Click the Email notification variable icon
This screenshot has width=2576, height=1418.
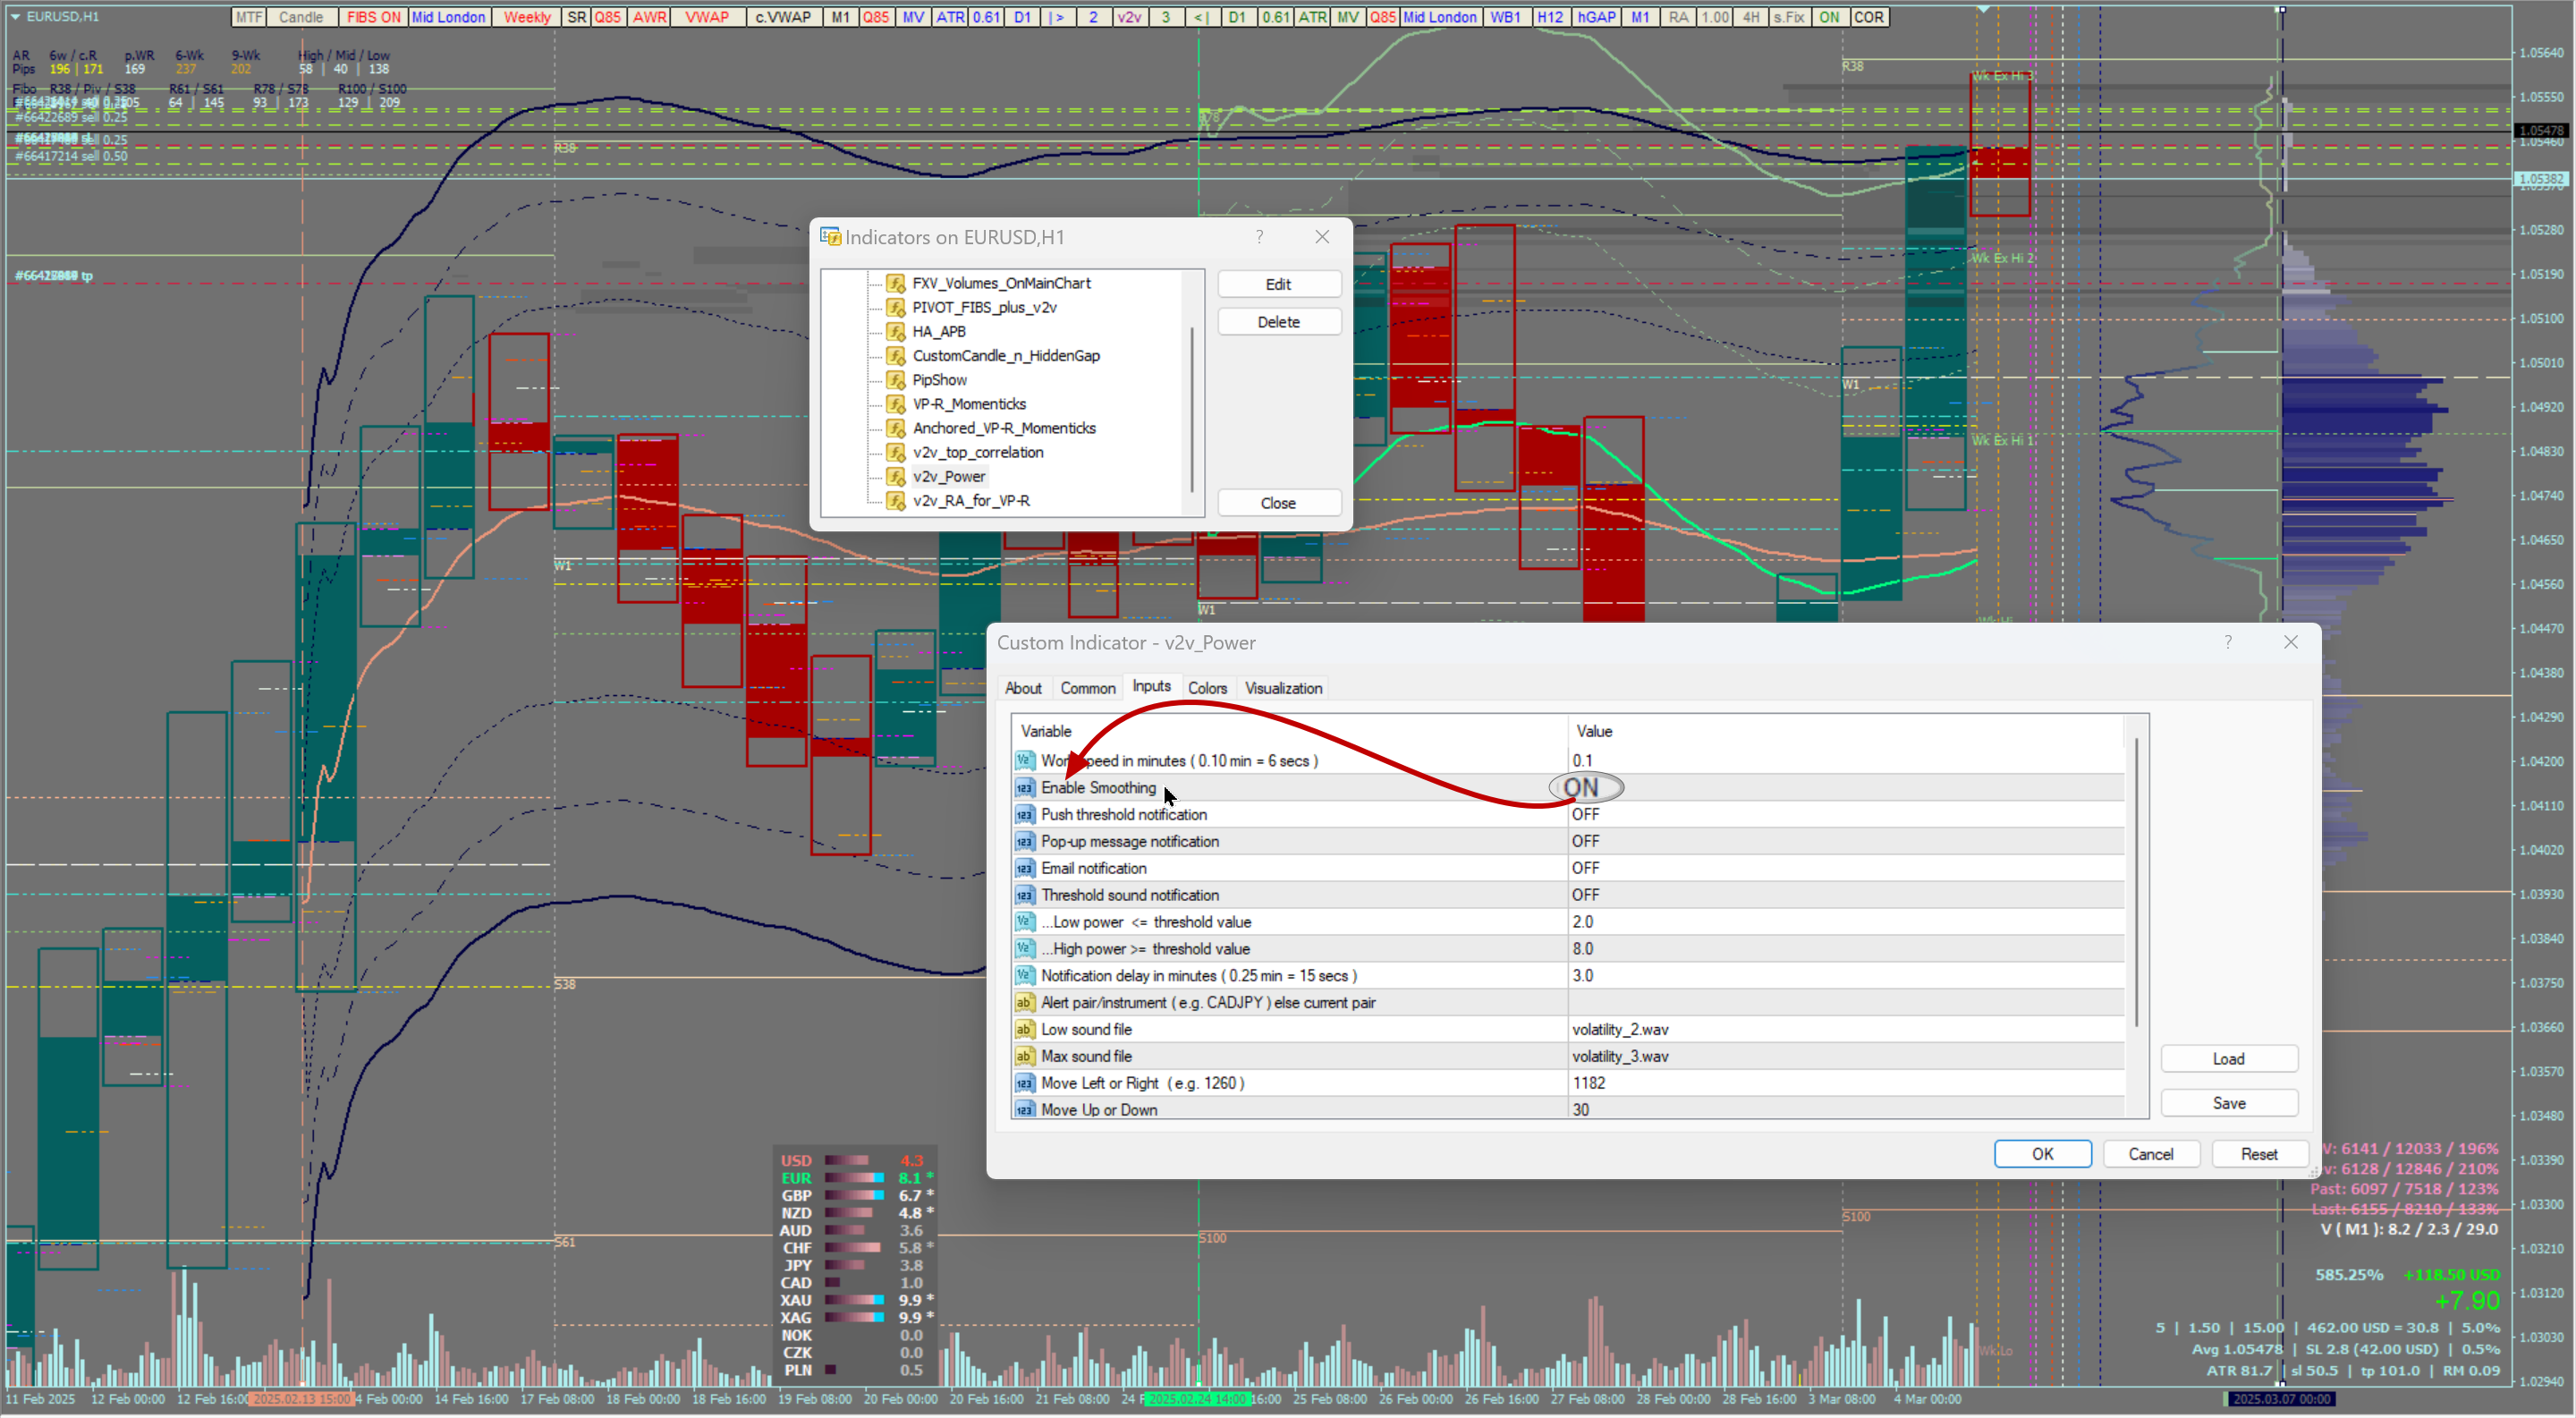click(1024, 869)
